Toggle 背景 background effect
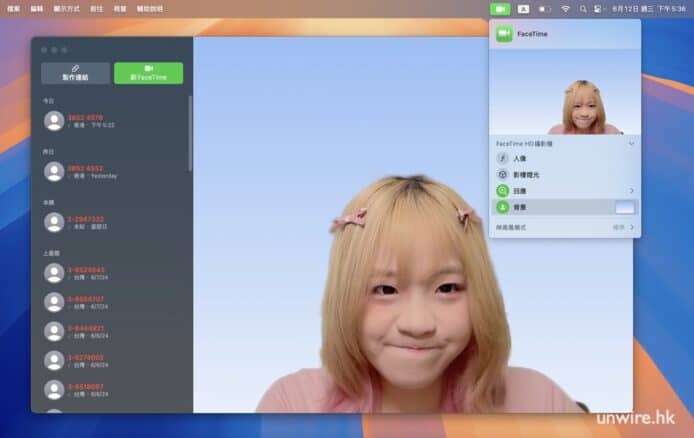The height and width of the screenshot is (438, 694). pos(503,207)
